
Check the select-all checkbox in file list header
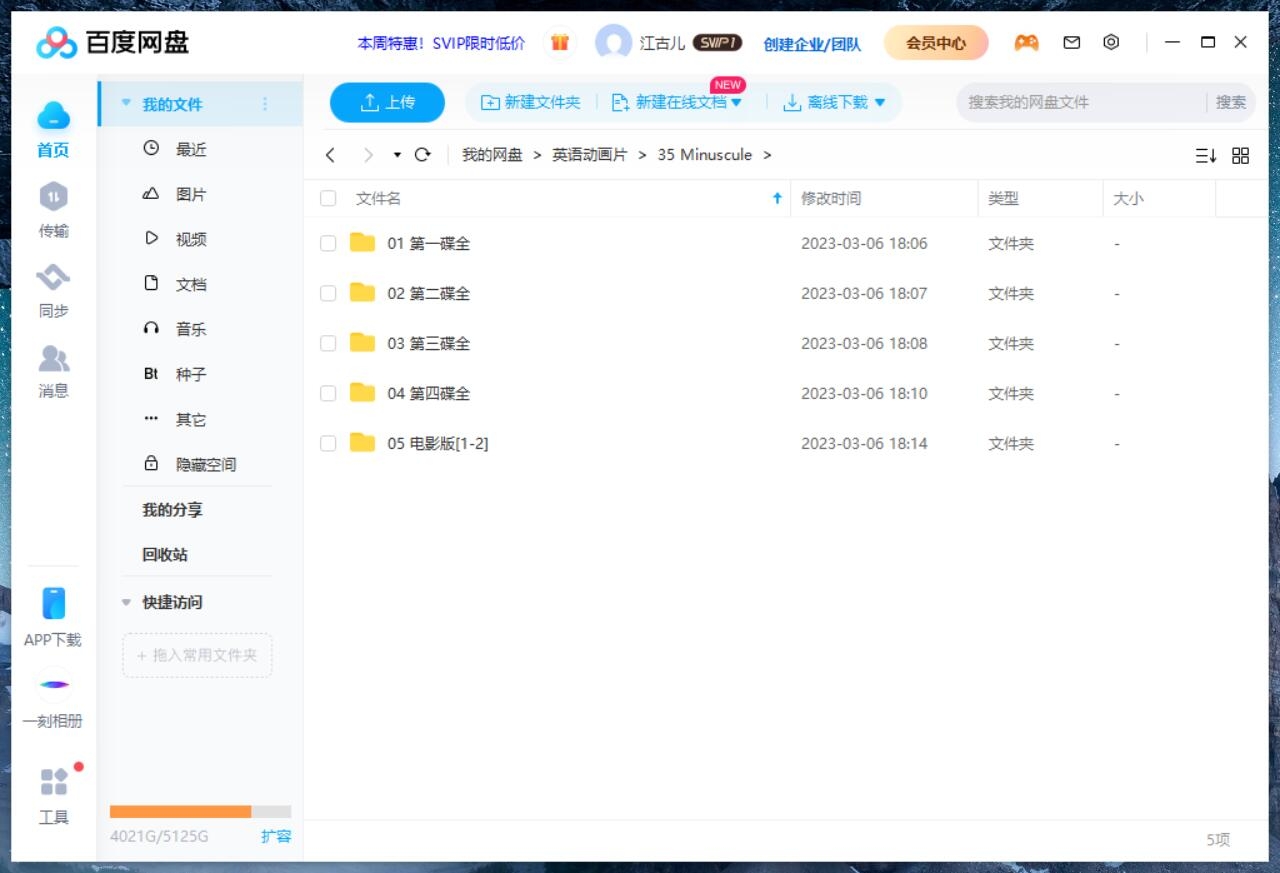(x=327, y=198)
